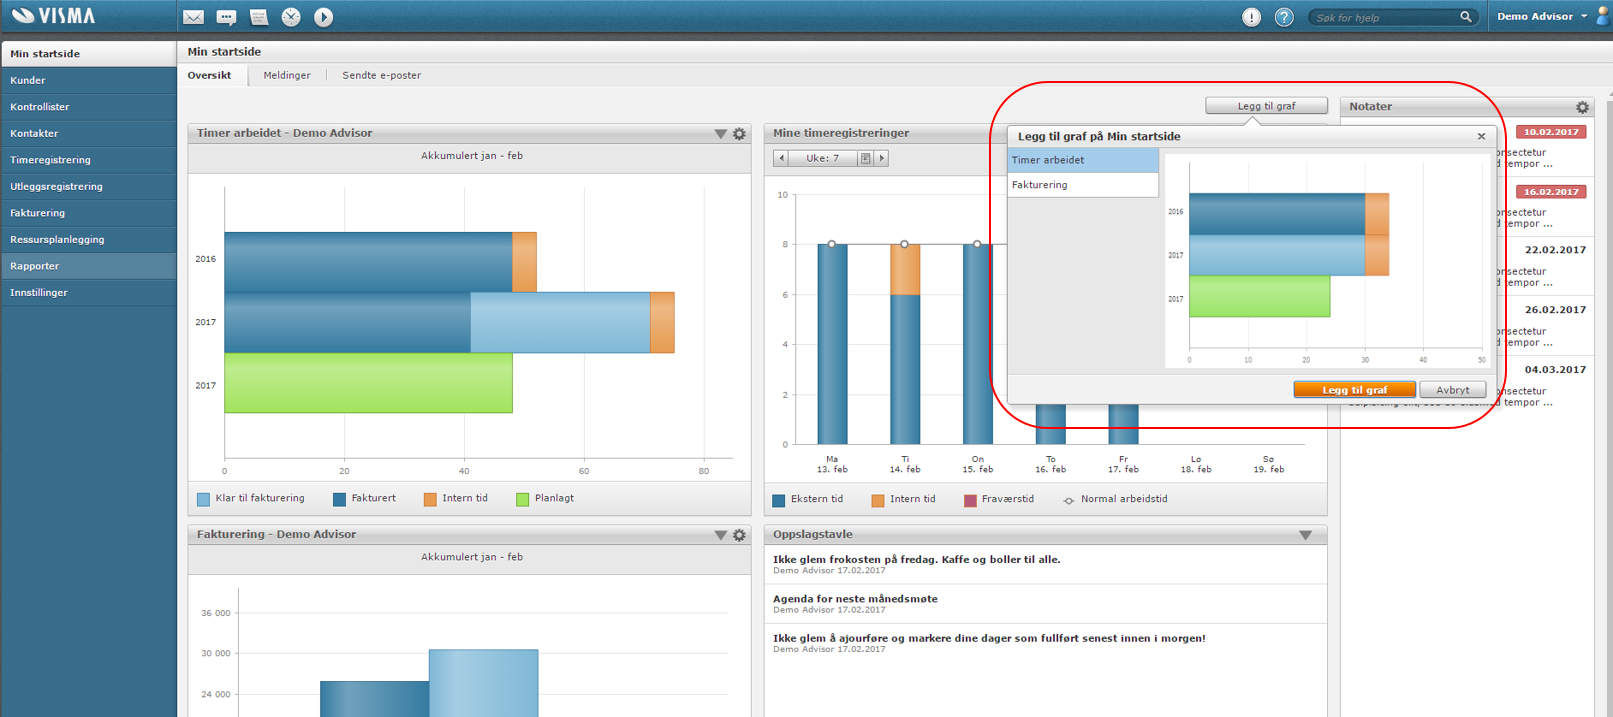Open Kontrollister in sidebar
The width and height of the screenshot is (1613, 717).
[x=88, y=107]
